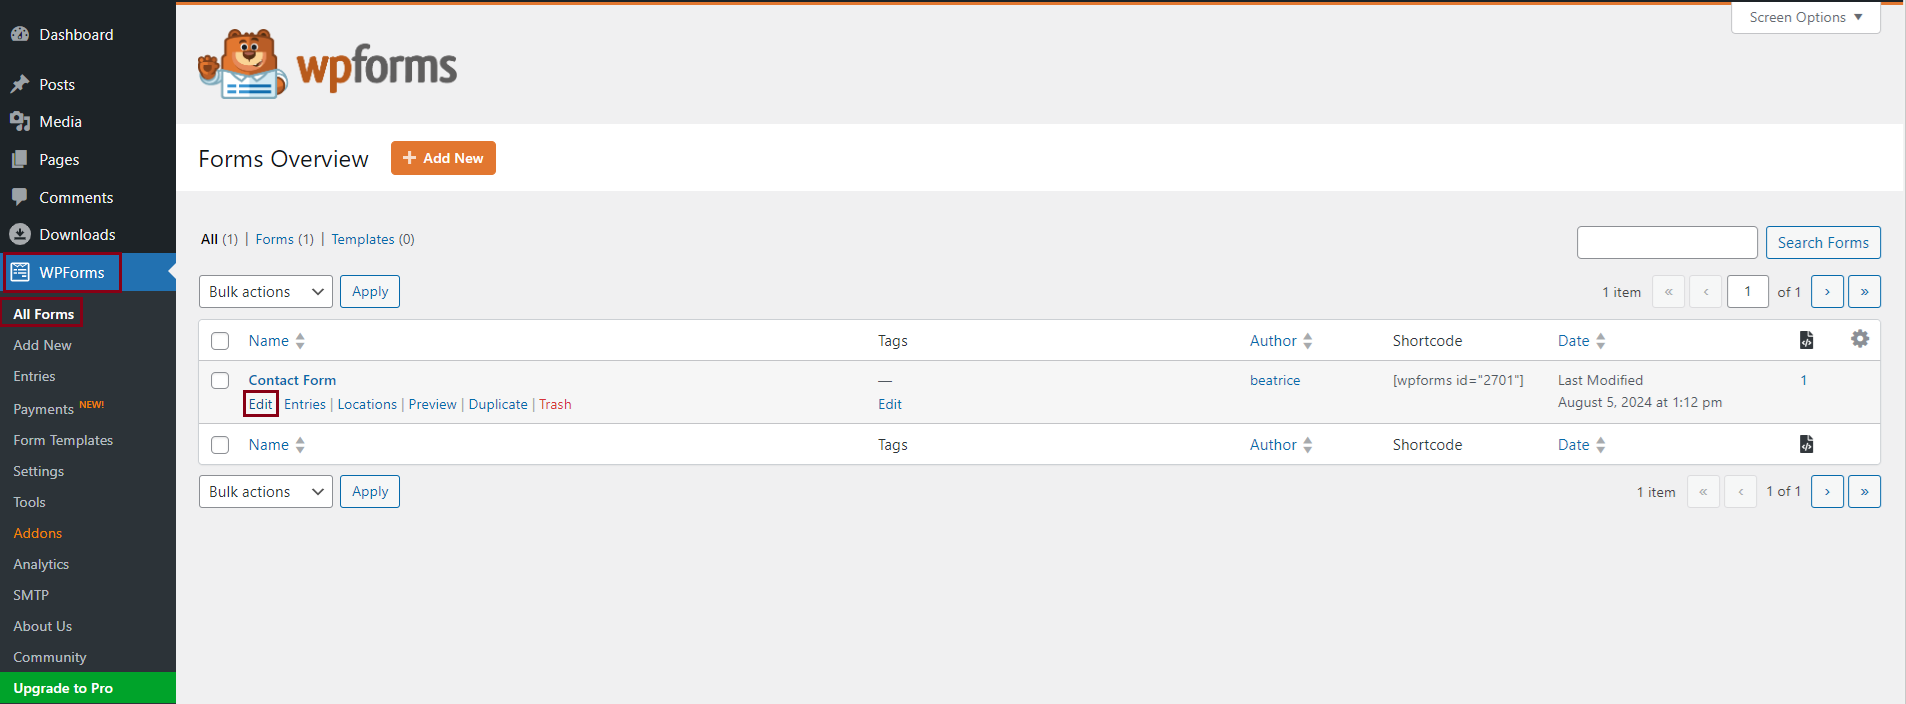Open About Us in the sidebar
The image size is (1906, 704).
coord(42,626)
